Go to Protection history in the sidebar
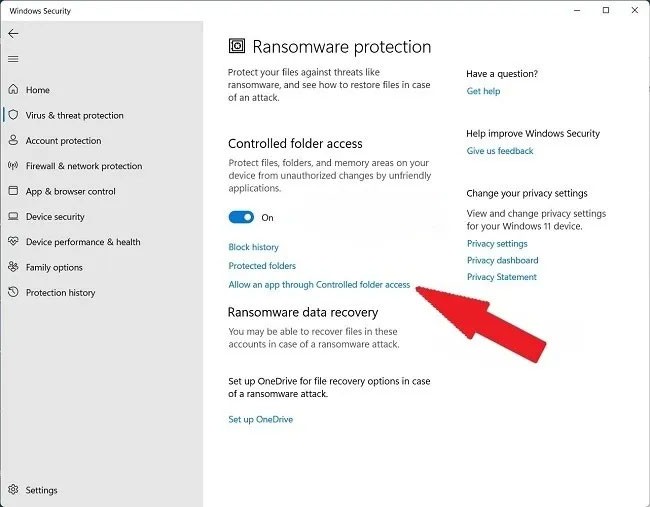This screenshot has height=507, width=650. point(60,293)
